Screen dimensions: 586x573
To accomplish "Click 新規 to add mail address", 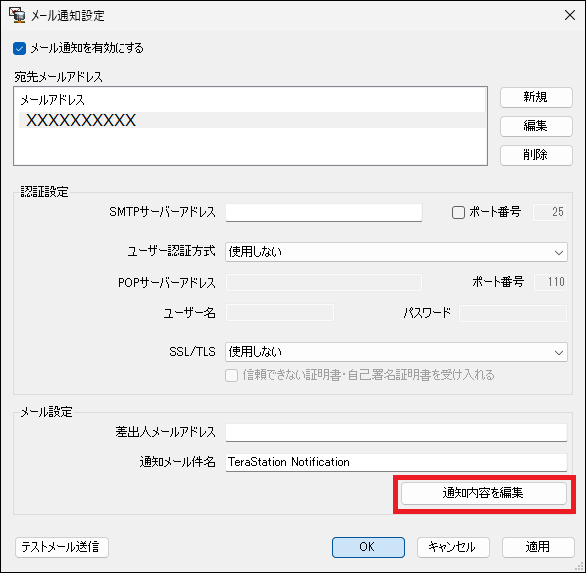I will [x=536, y=97].
